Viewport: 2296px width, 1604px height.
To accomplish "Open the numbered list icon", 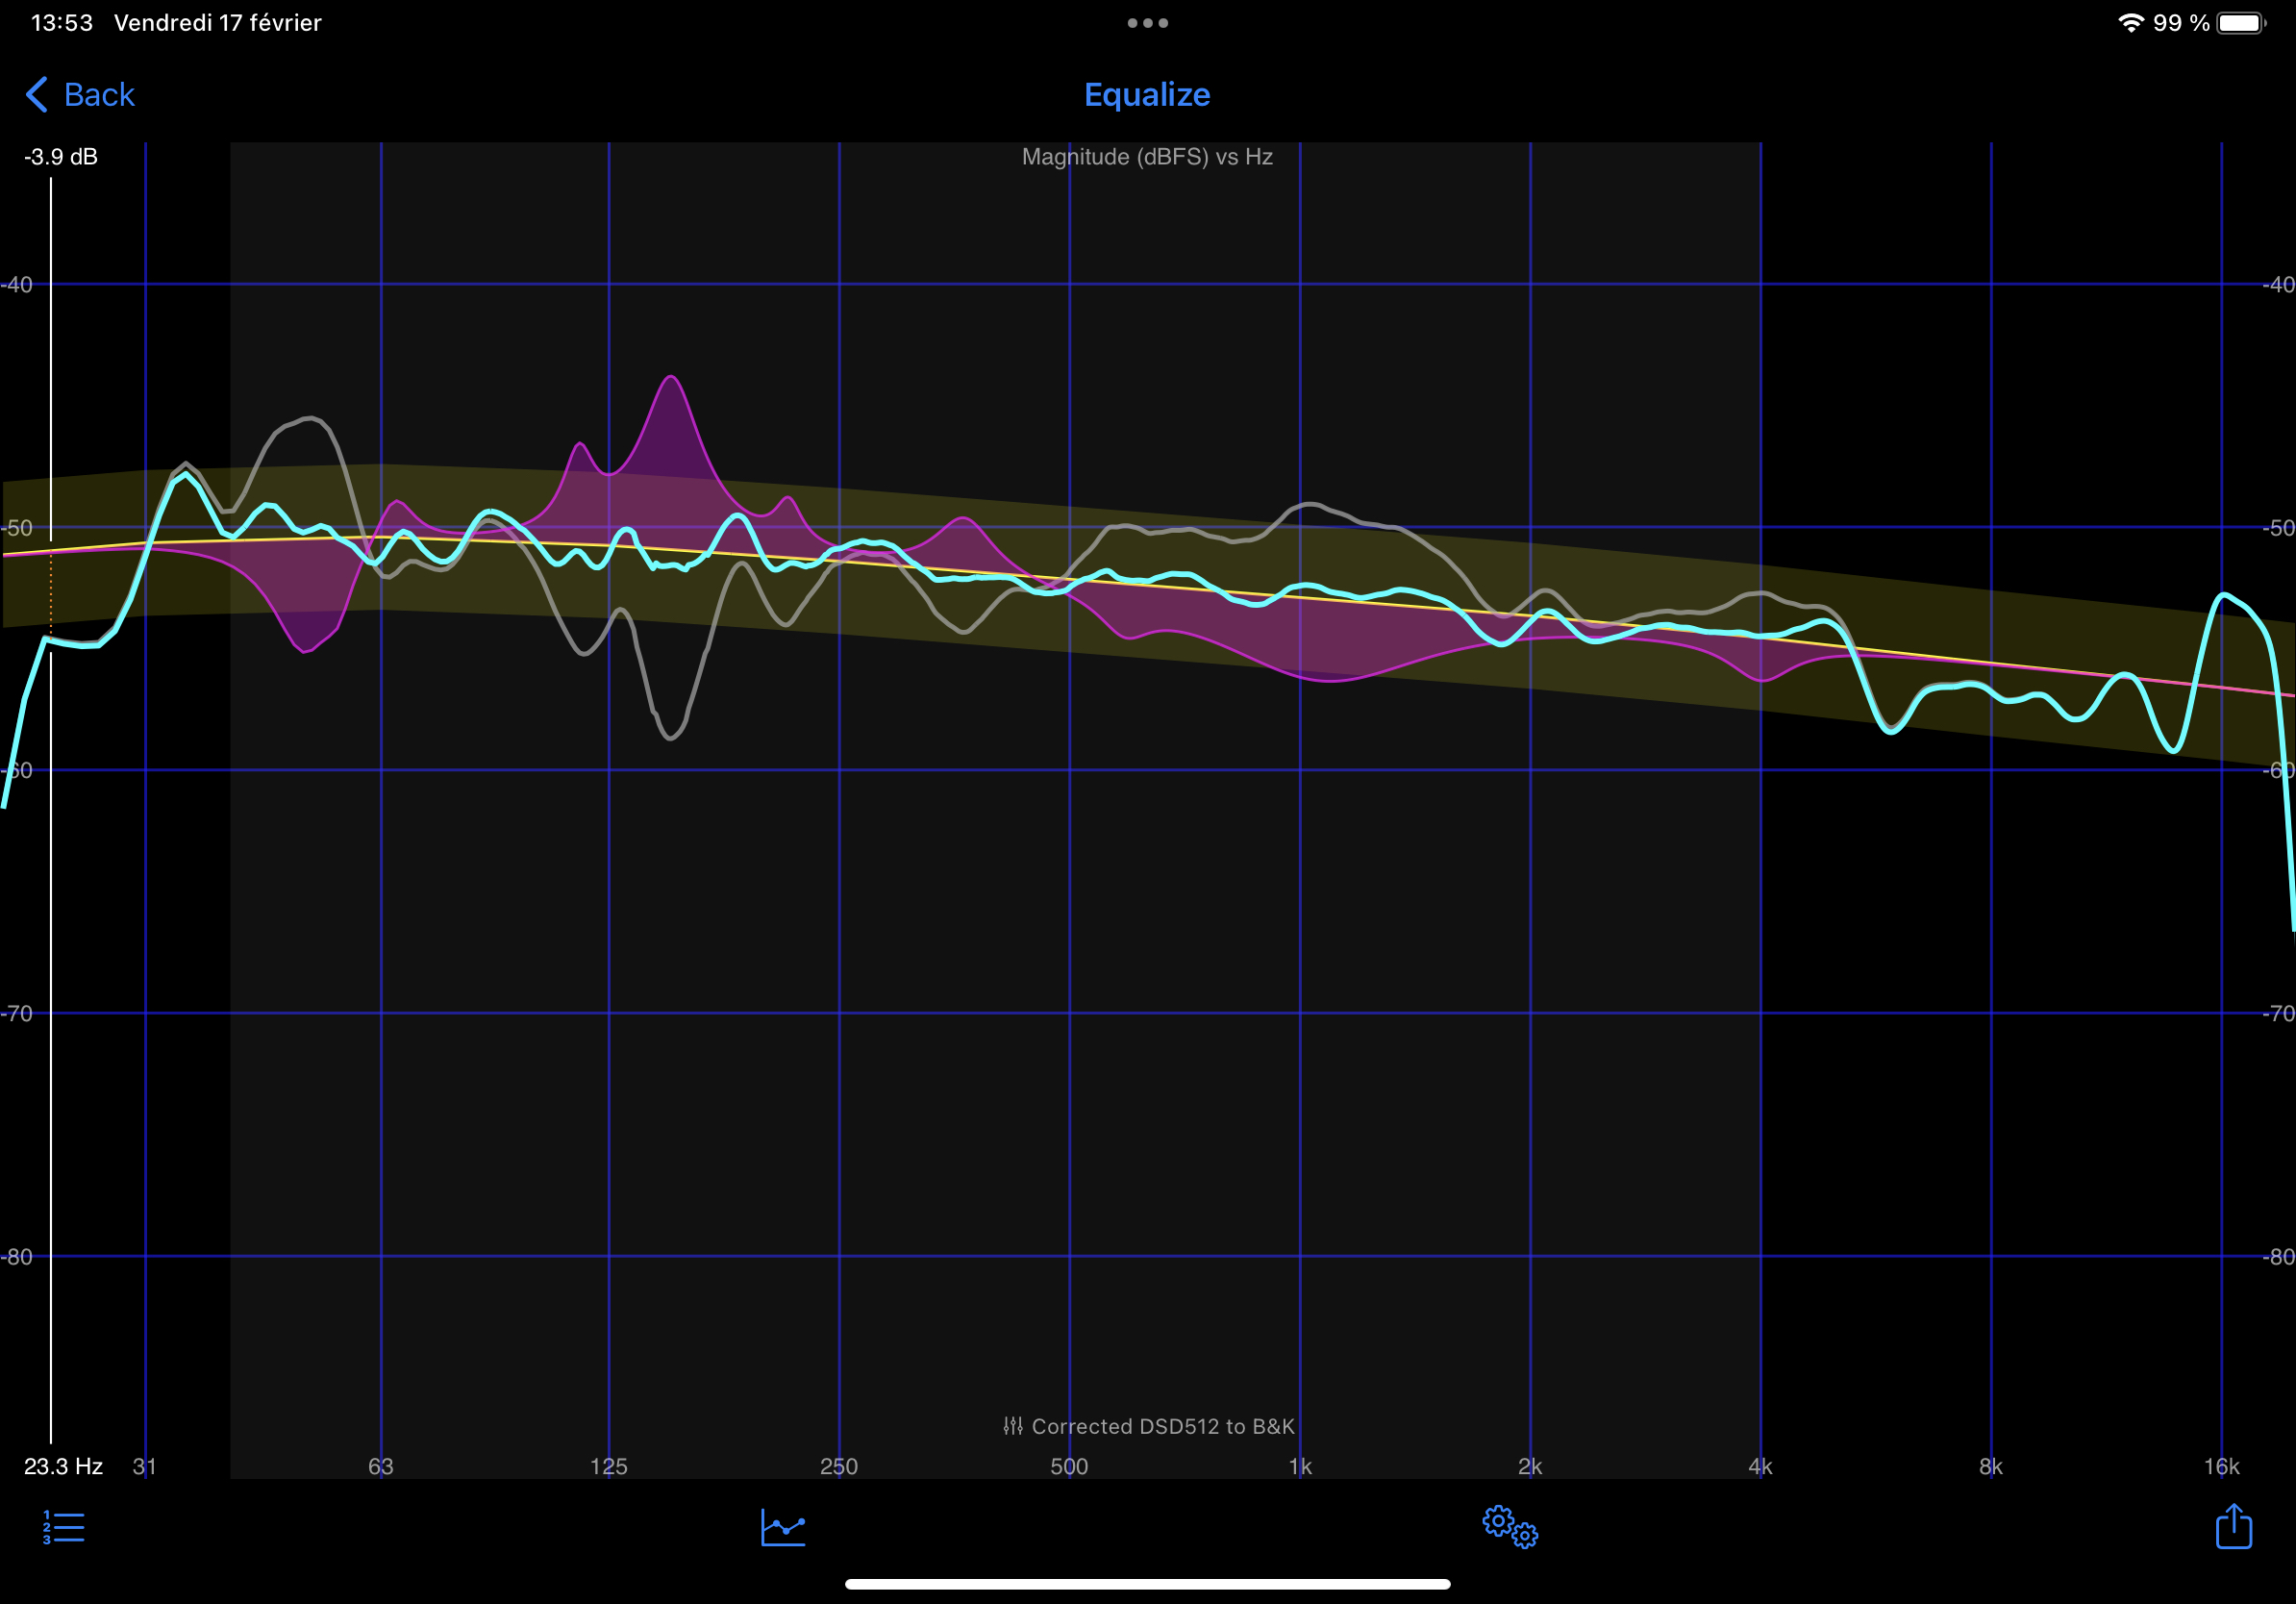I will tap(63, 1527).
